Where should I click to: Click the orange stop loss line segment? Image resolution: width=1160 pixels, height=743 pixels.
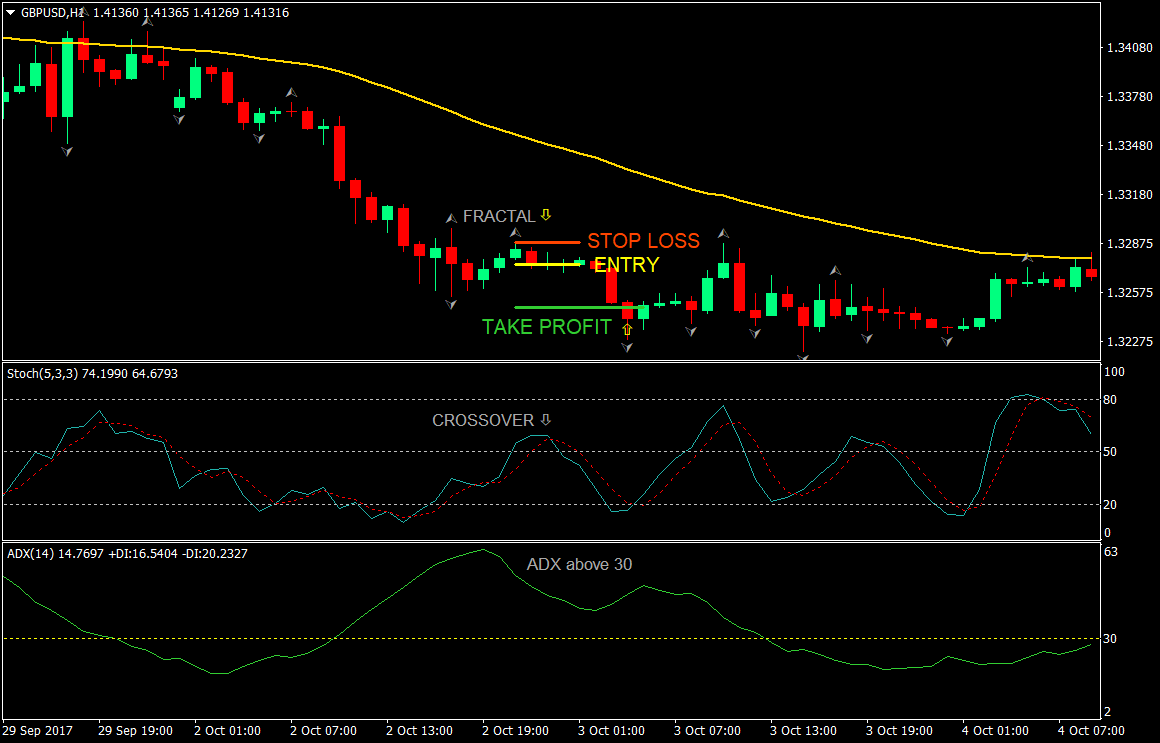[x=550, y=242]
